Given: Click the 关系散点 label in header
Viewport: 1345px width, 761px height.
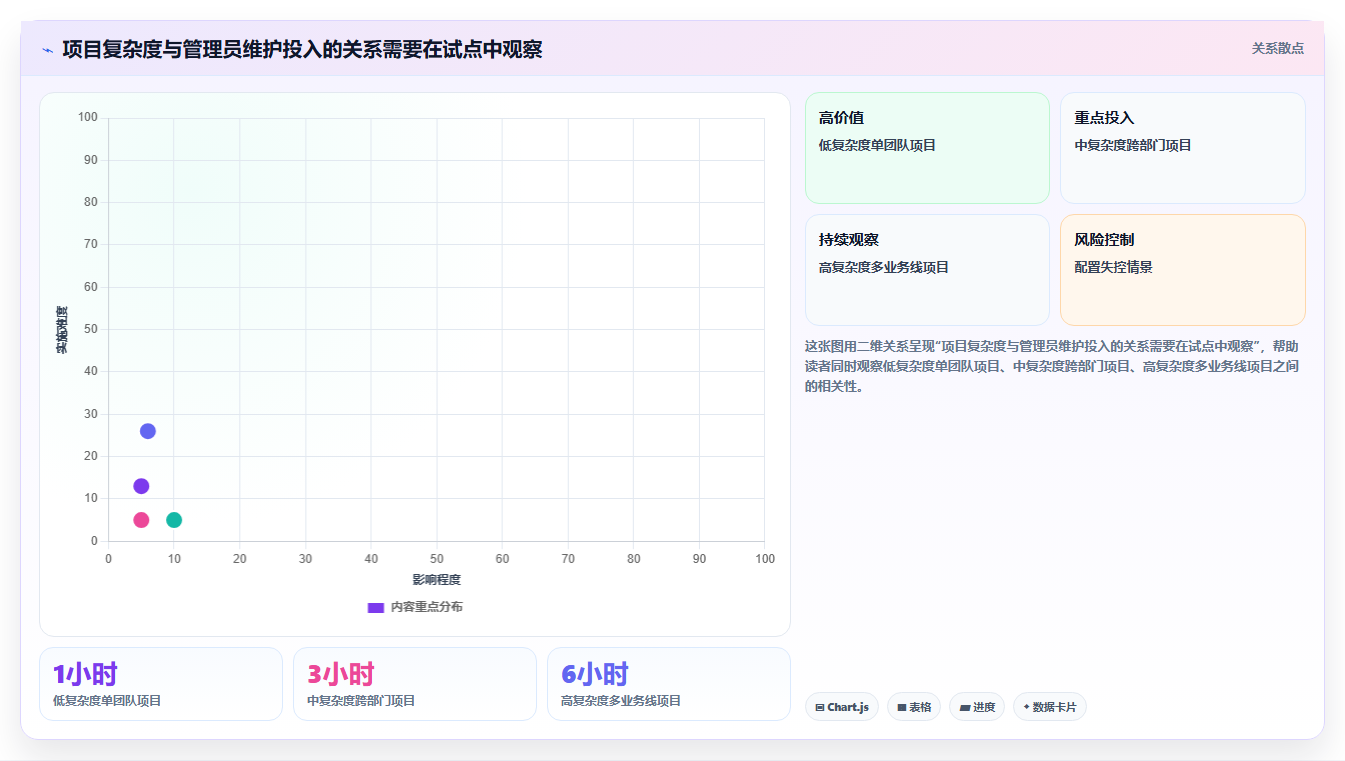Looking at the screenshot, I should [x=1277, y=48].
